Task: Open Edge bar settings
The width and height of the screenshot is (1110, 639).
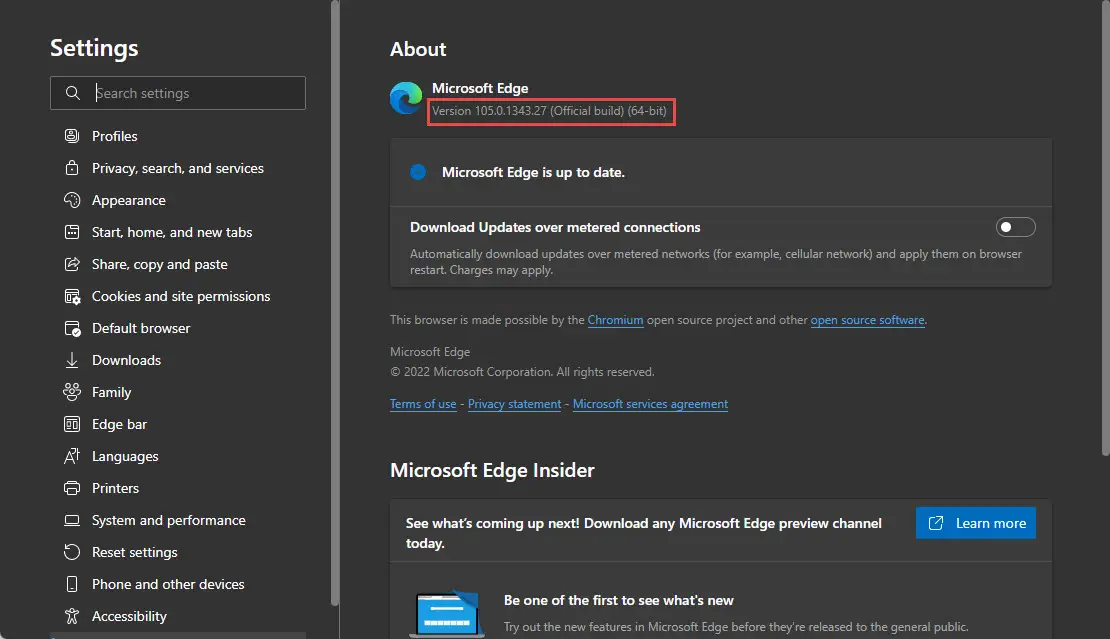Action: point(120,425)
